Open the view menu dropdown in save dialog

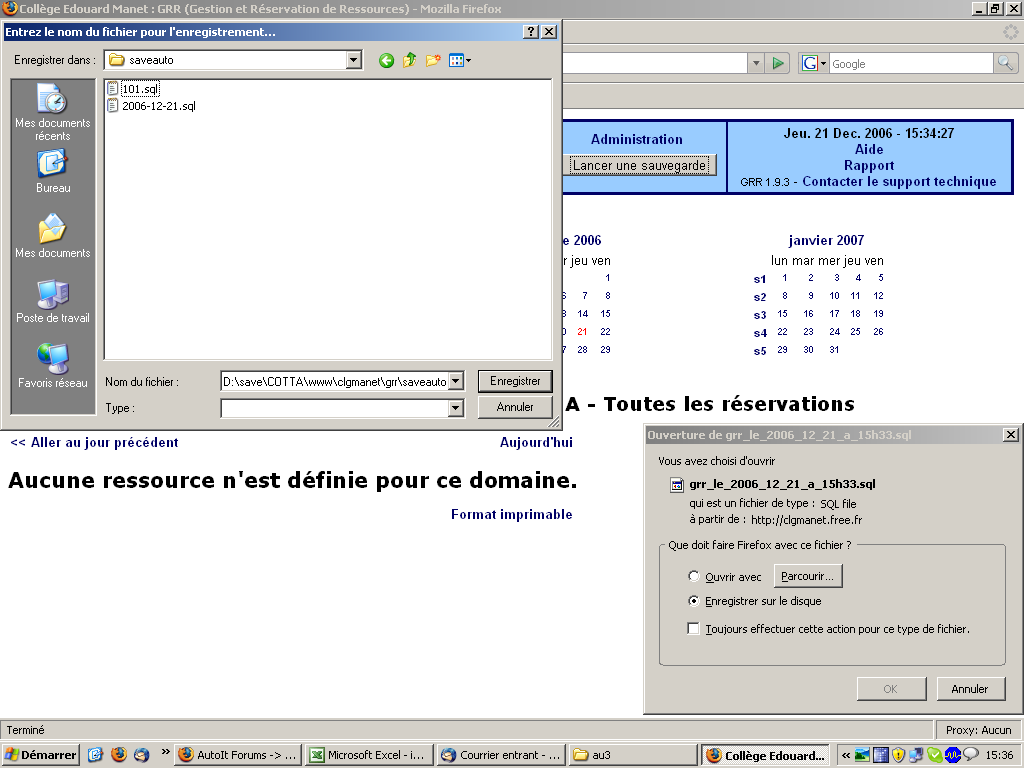(460, 61)
